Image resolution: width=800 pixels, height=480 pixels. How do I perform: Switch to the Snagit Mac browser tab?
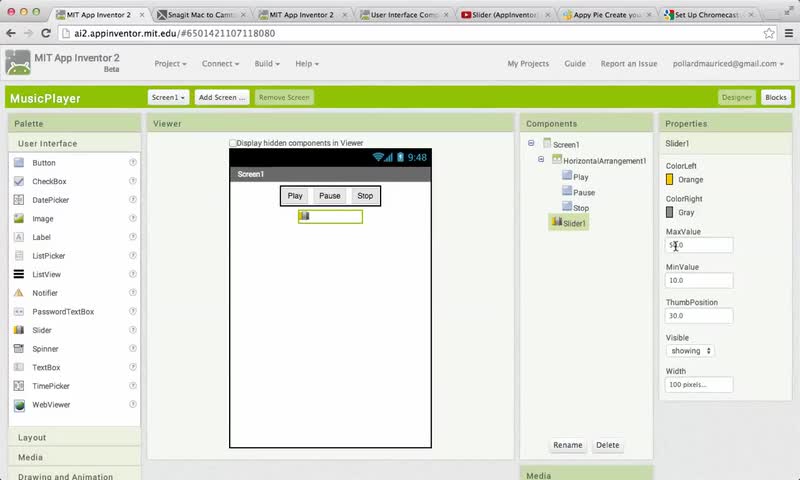201,15
